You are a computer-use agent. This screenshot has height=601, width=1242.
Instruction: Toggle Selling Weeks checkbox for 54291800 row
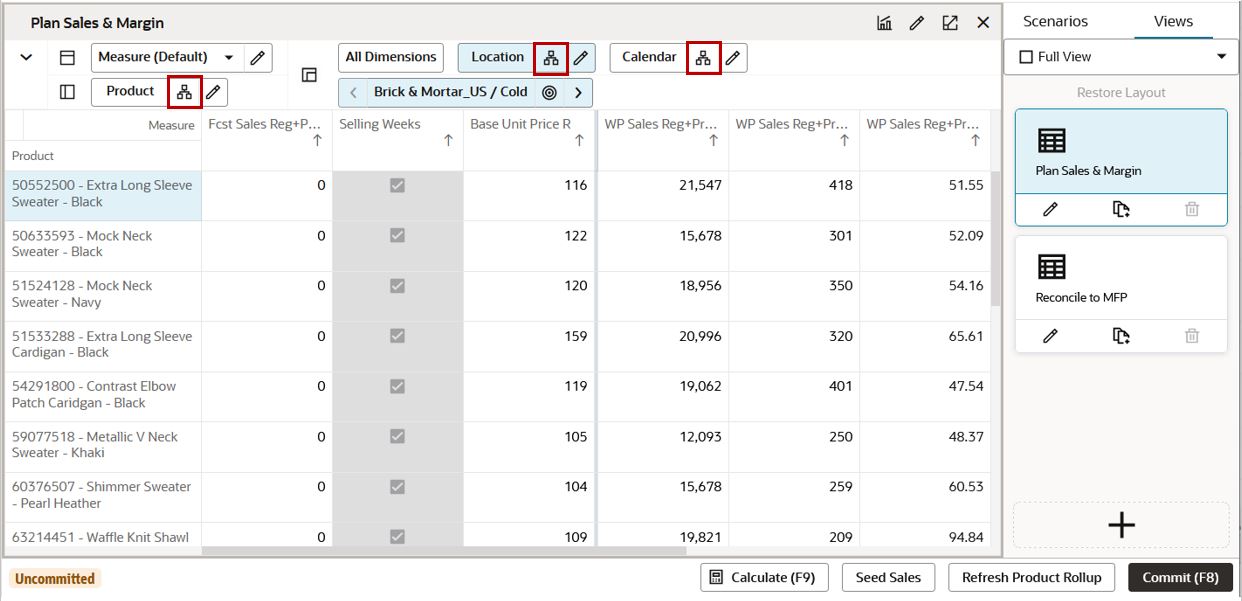point(397,386)
